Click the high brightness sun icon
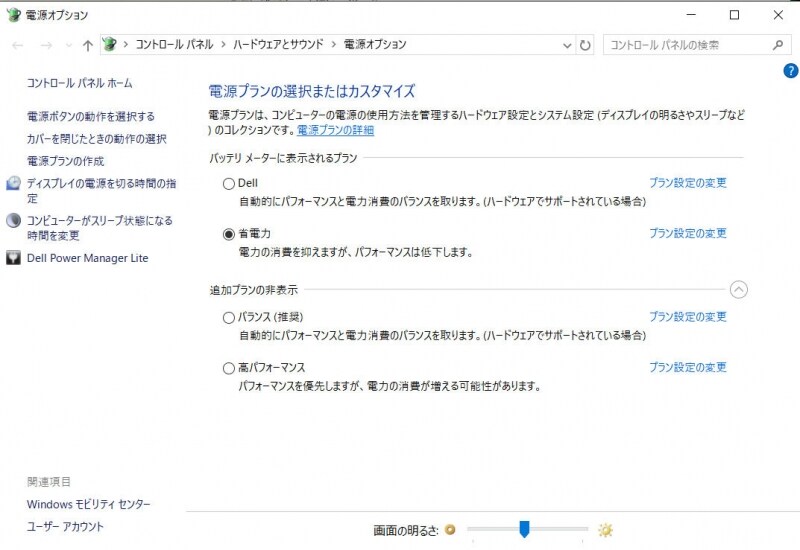The height and width of the screenshot is (550, 800). tap(605, 530)
